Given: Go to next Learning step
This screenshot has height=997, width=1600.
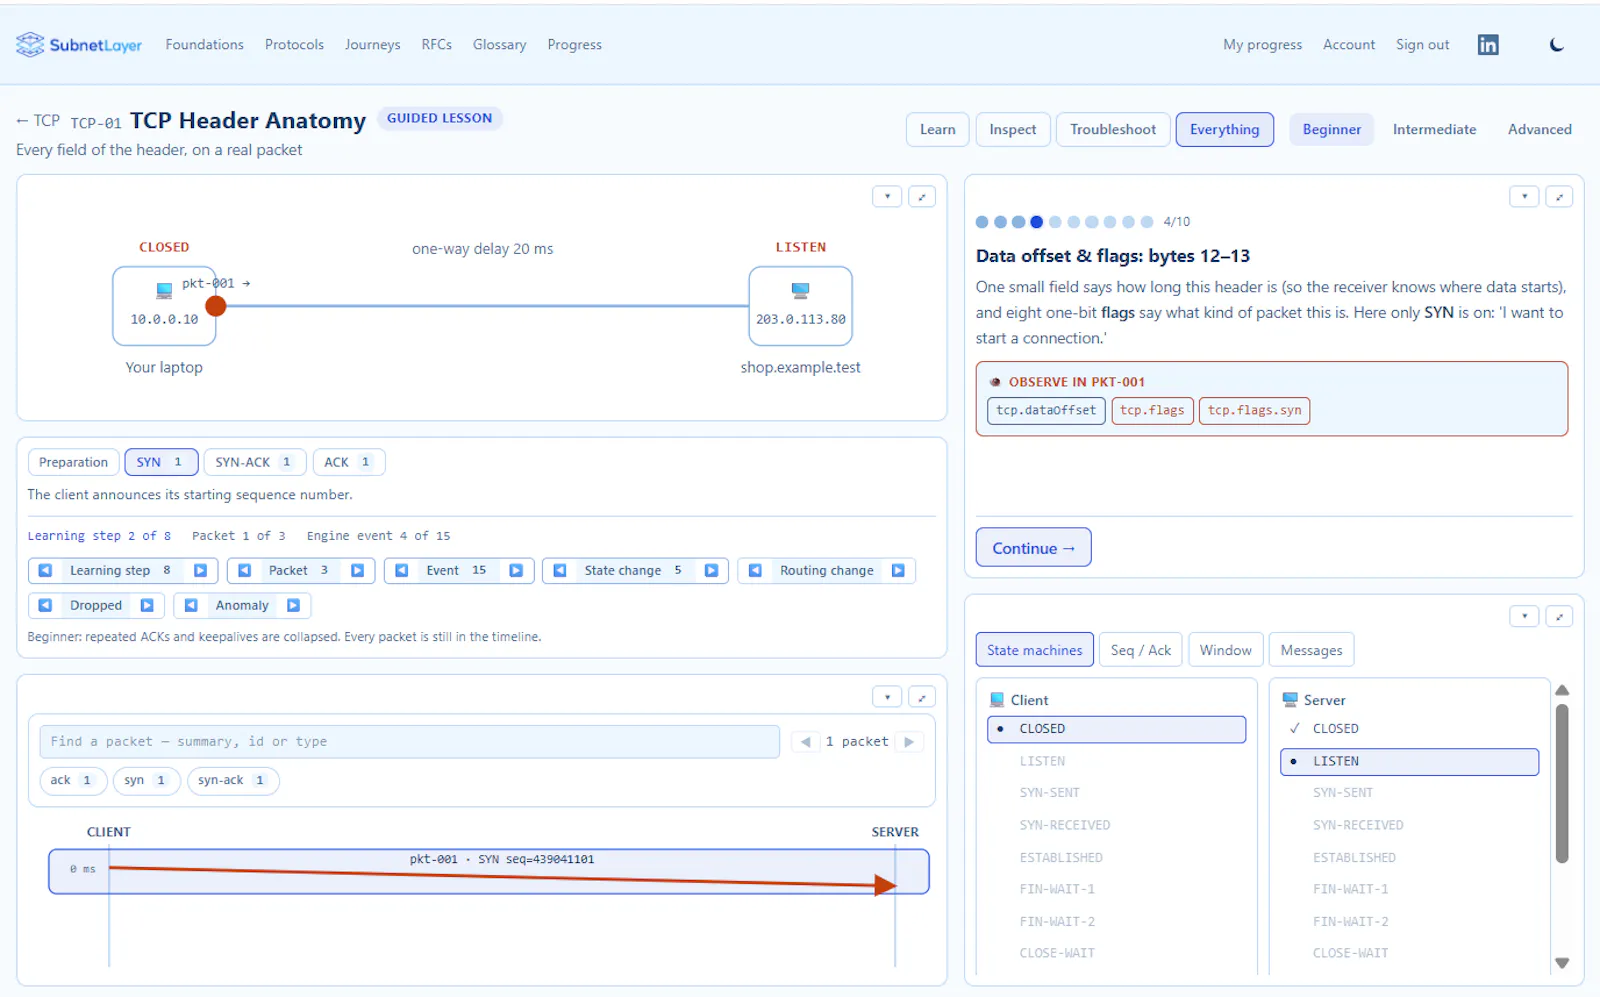Looking at the screenshot, I should [200, 570].
